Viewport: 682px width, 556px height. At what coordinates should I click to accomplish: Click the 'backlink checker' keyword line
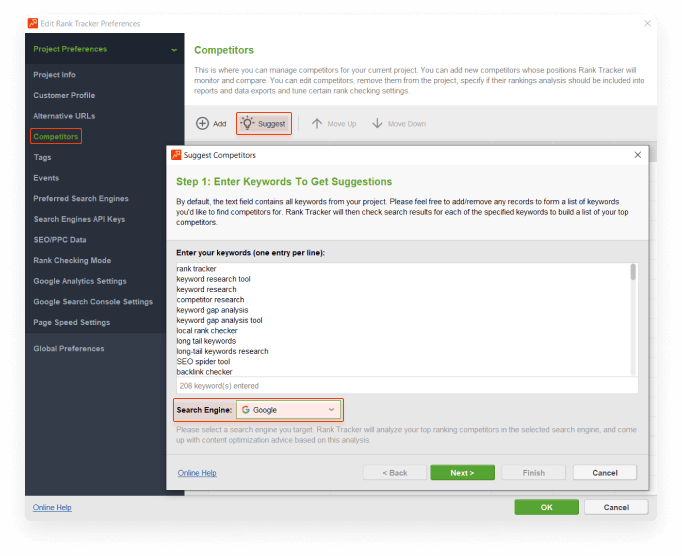click(x=204, y=372)
